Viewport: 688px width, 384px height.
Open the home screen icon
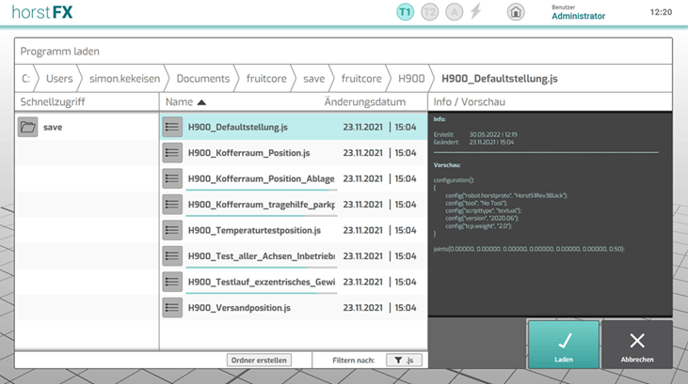(516, 12)
